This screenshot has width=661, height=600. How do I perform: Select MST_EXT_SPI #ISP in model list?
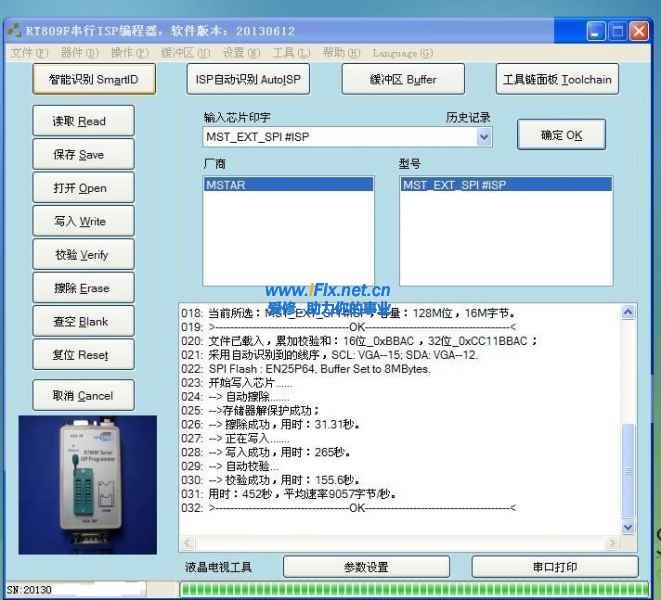pyautogui.click(x=506, y=185)
